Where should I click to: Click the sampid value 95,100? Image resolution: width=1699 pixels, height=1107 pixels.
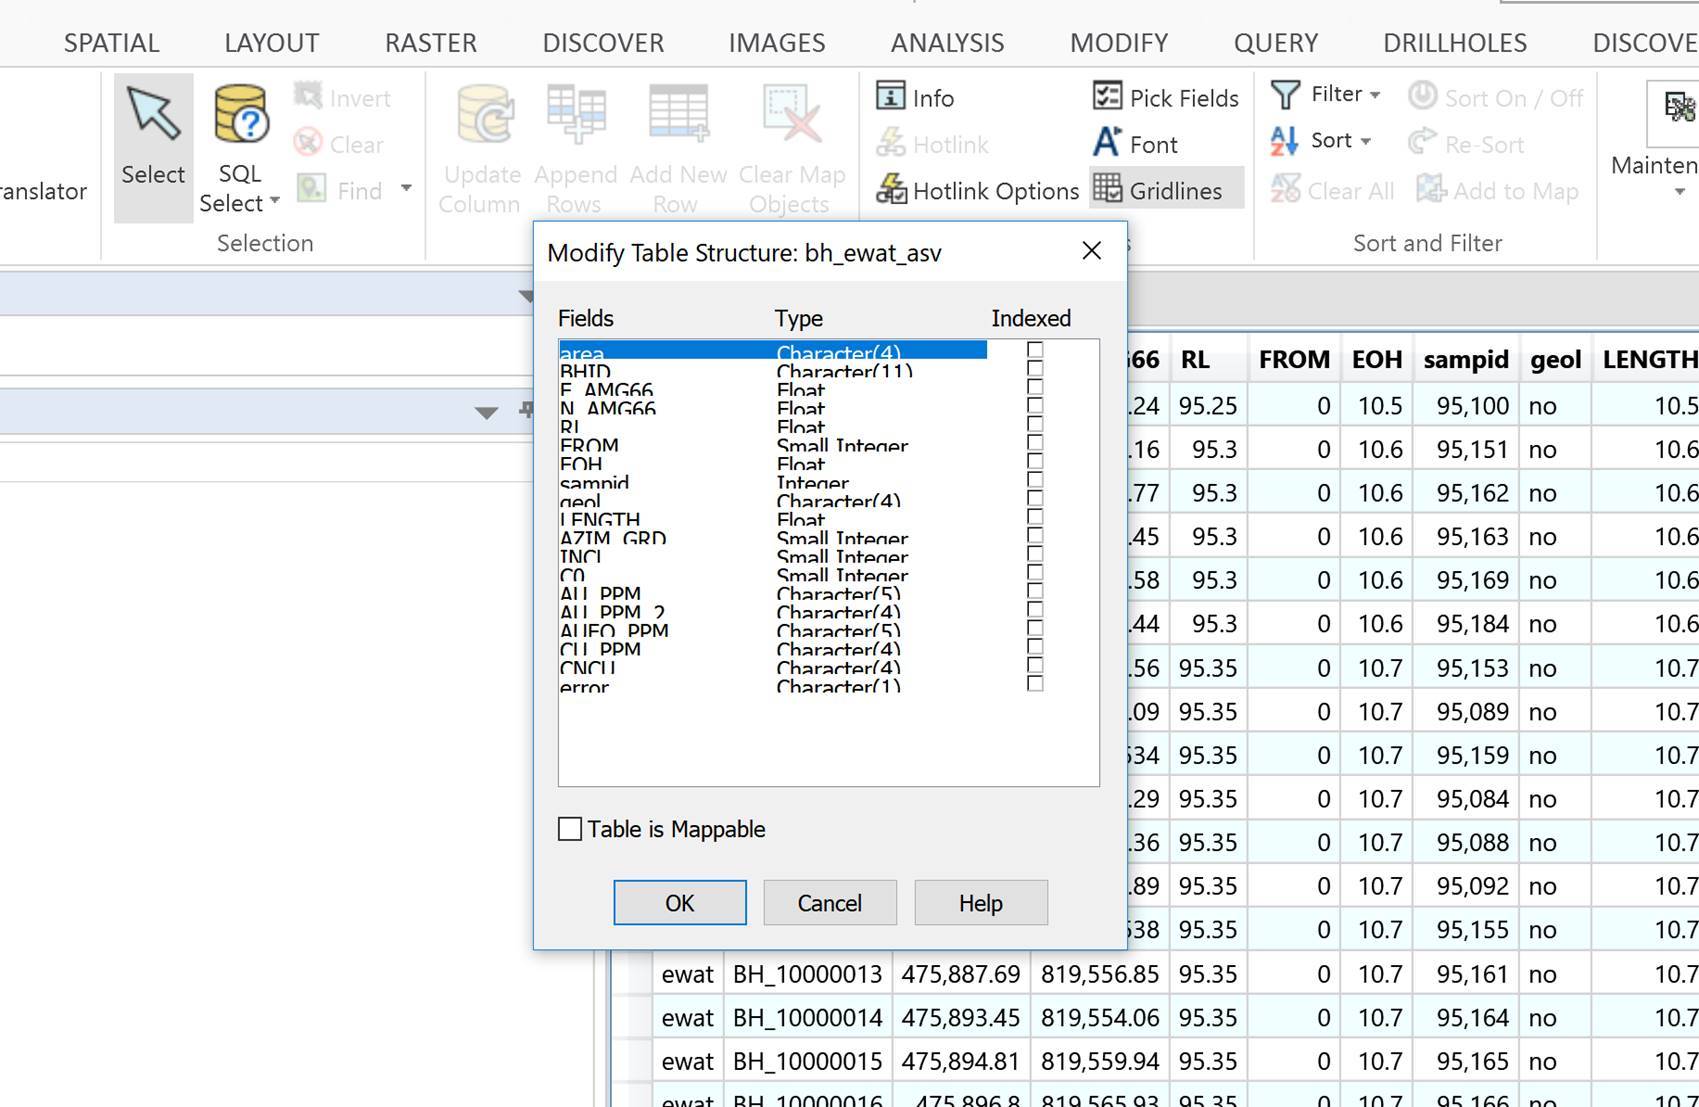tap(1466, 406)
